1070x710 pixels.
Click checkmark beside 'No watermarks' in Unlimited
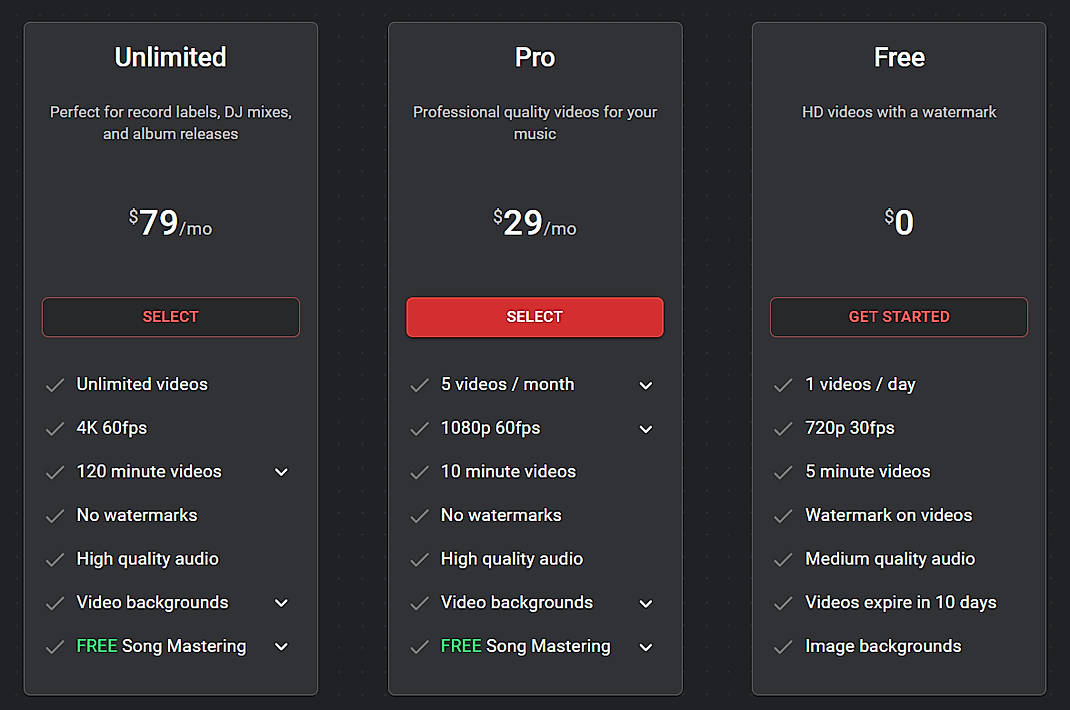[55, 516]
